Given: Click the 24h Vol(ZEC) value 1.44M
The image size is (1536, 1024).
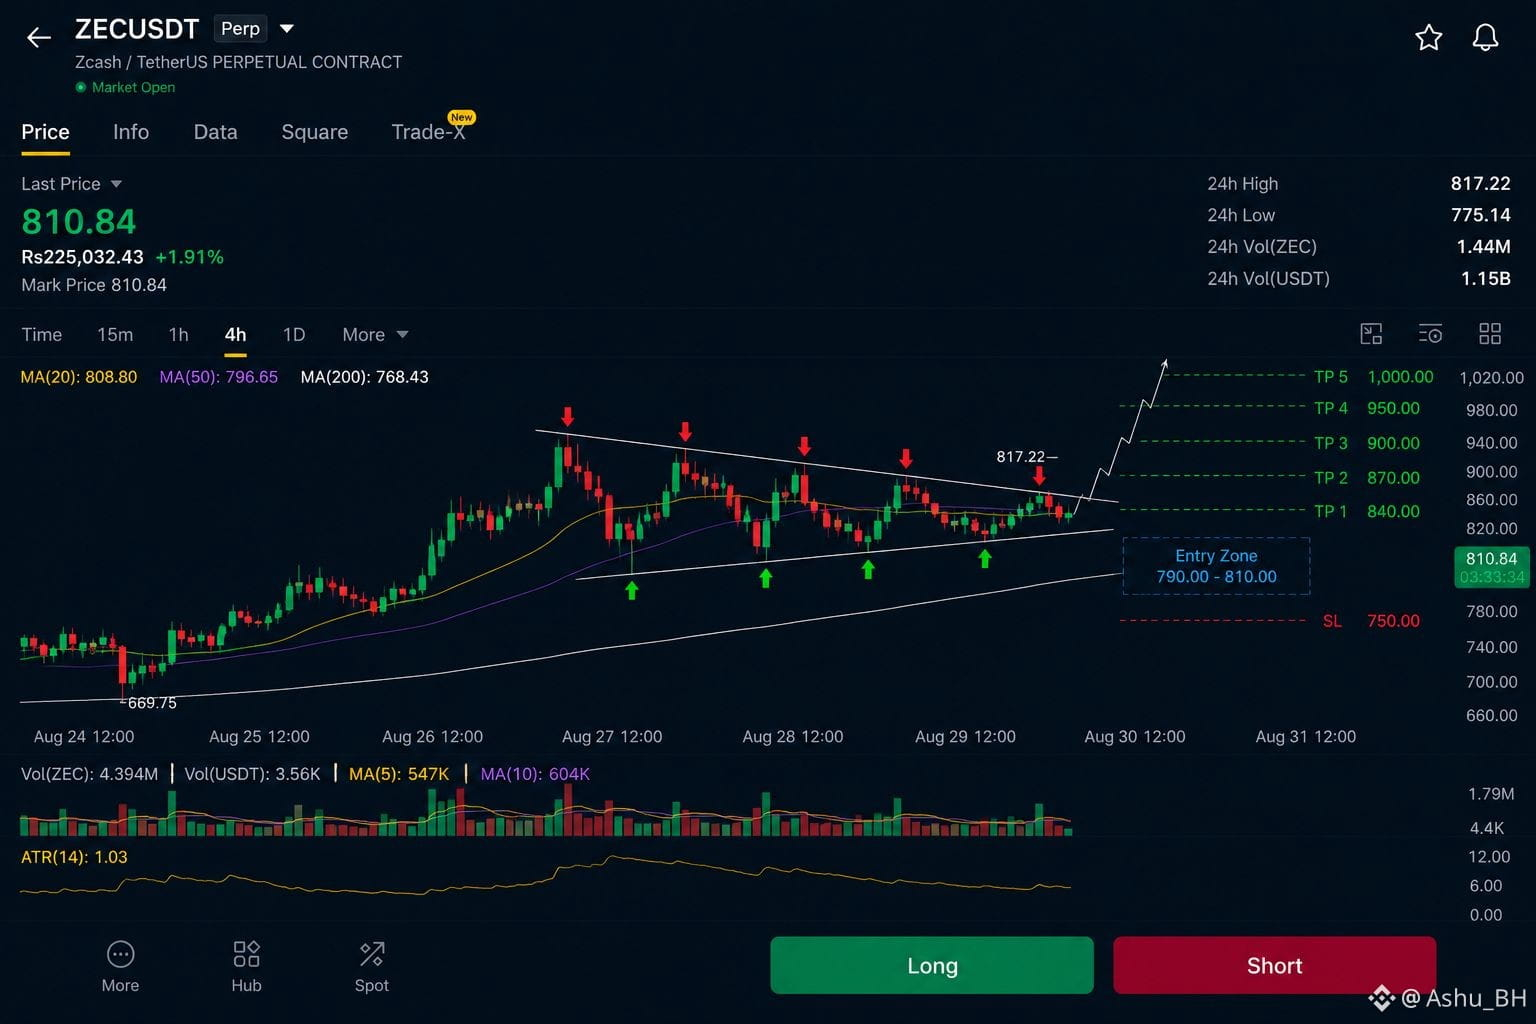Looking at the screenshot, I should [1483, 247].
